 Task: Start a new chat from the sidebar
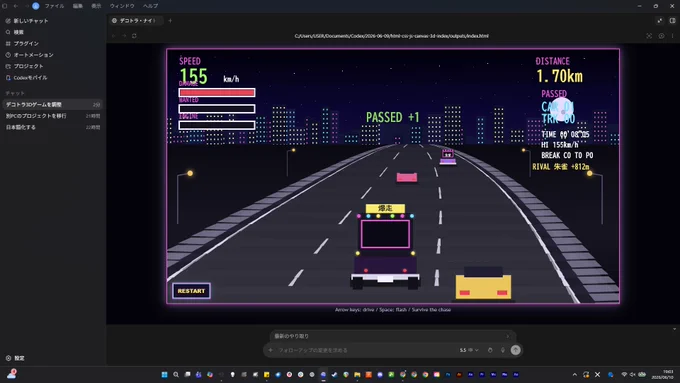point(26,21)
